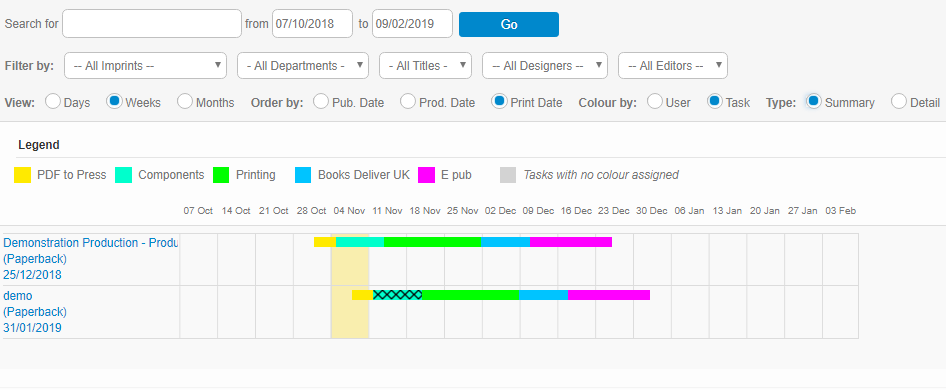
Task: Expand the All Editors filter
Action: [673, 66]
